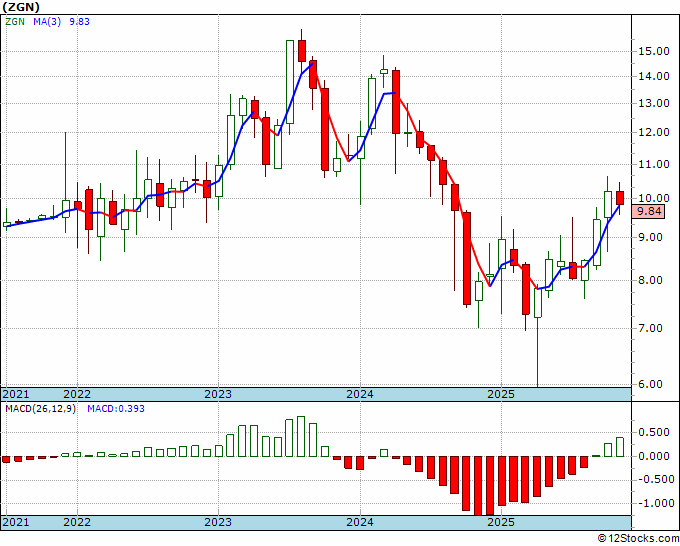Click the 0.000 MACD axis label

[x=654, y=456]
